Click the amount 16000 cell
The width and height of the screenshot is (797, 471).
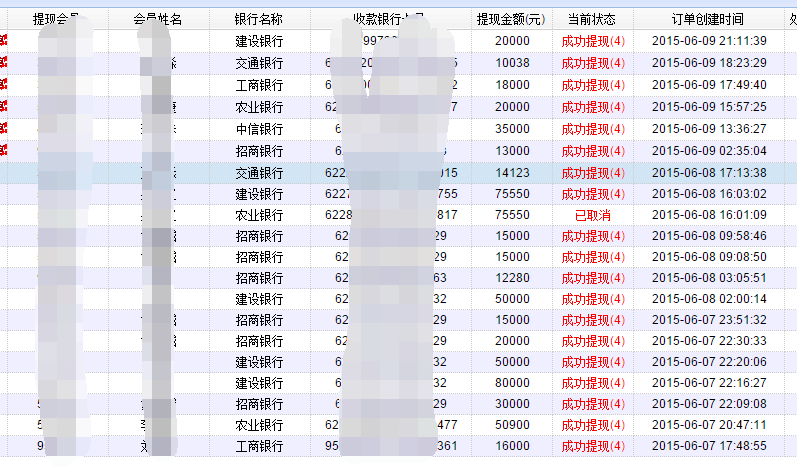coord(512,446)
